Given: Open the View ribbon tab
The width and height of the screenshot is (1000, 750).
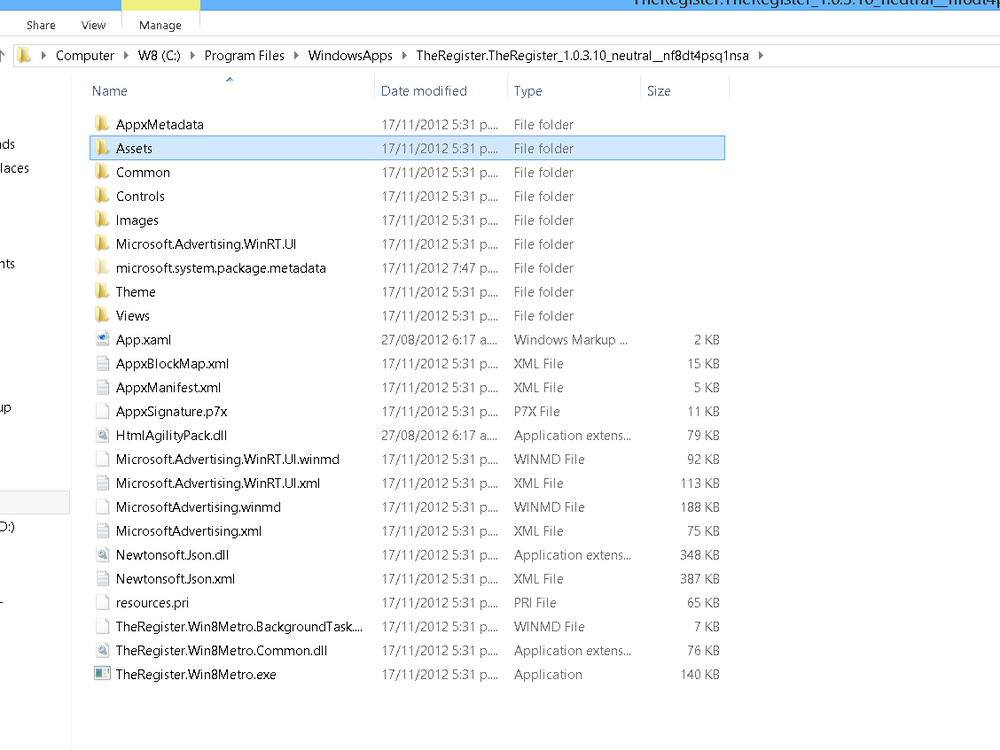Looking at the screenshot, I should 93,25.
